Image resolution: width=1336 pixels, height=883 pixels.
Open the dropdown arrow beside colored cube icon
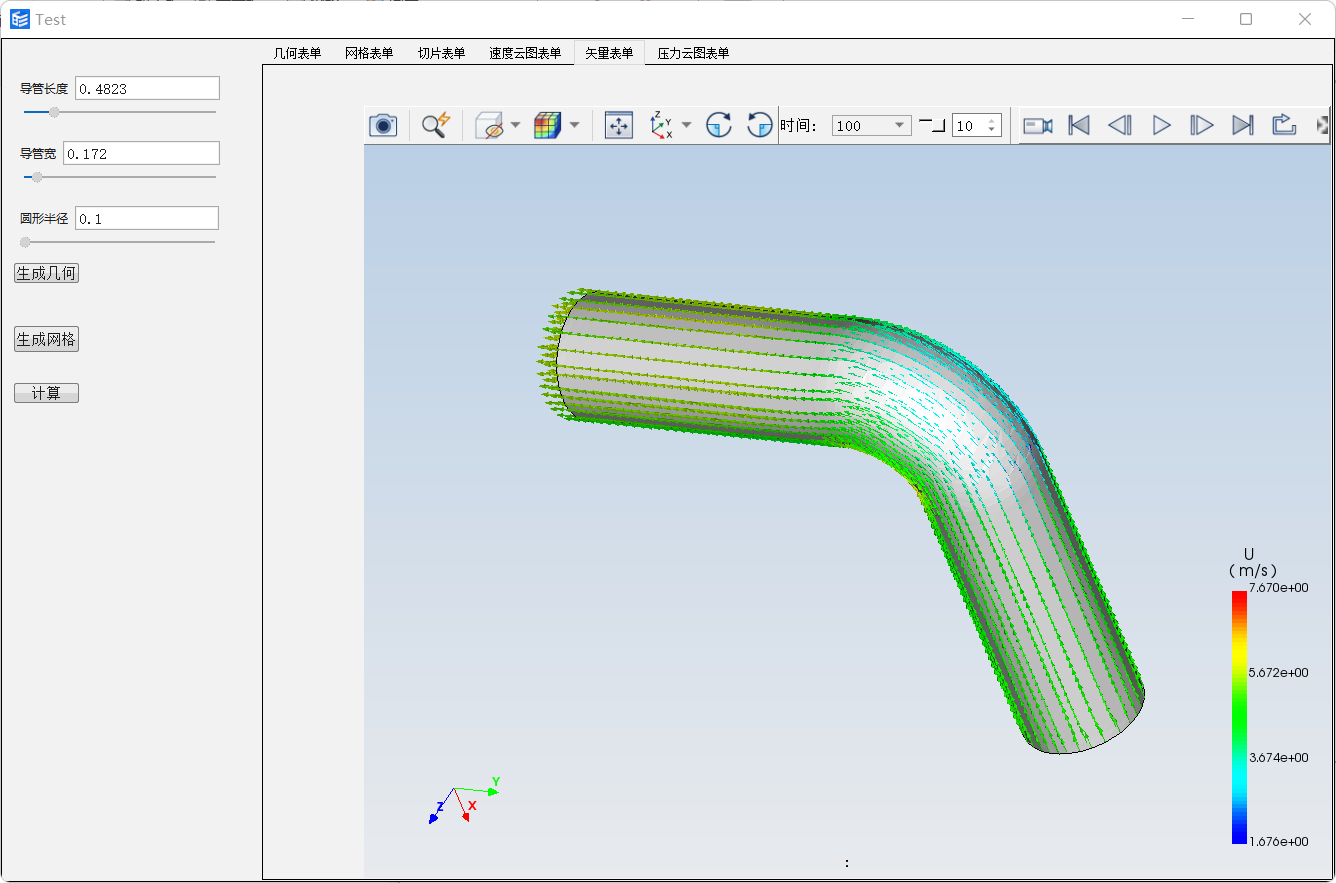(x=574, y=125)
